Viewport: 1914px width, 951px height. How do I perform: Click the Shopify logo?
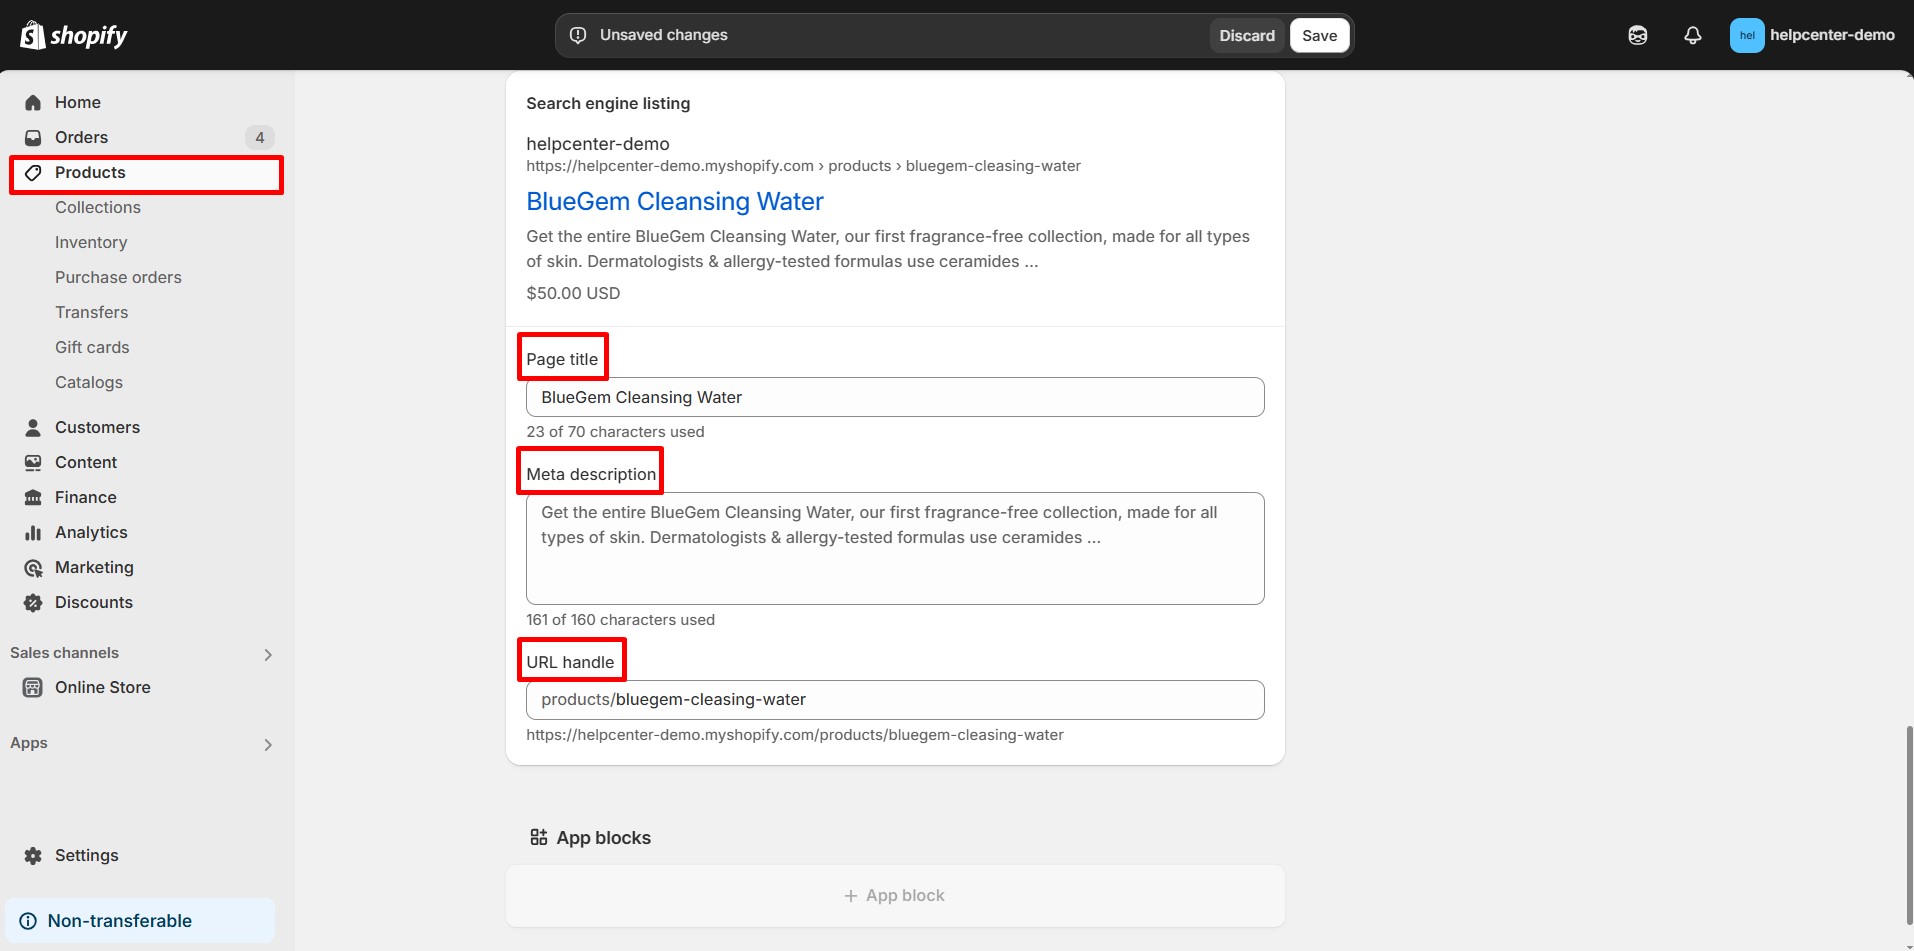[74, 36]
